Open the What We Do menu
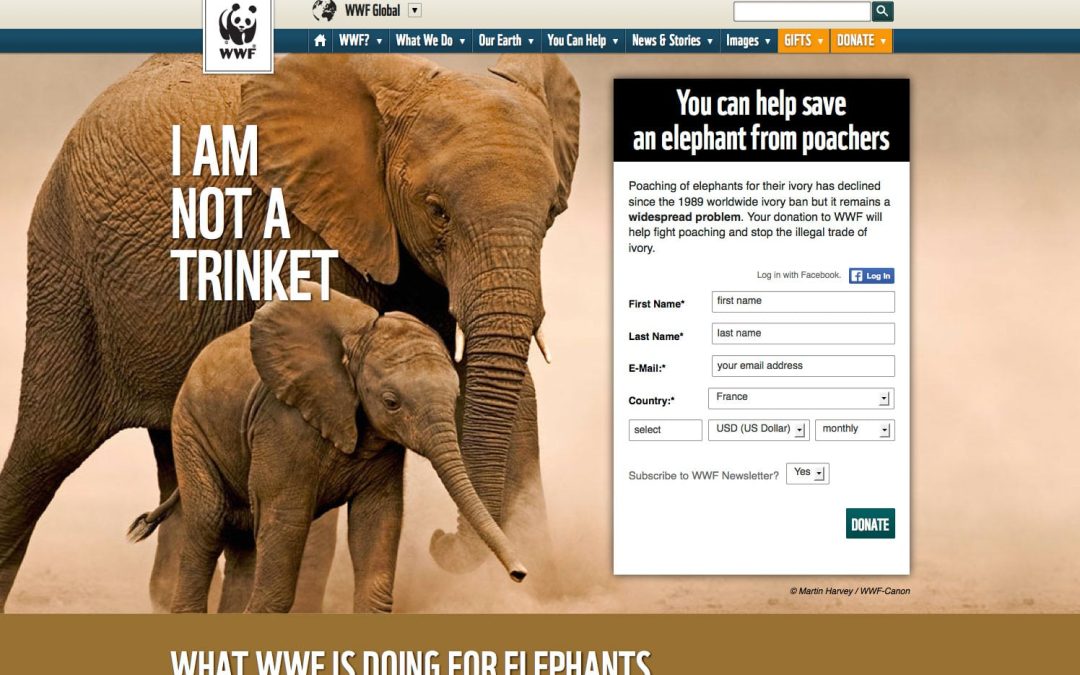1080x675 pixels. pyautogui.click(x=430, y=41)
